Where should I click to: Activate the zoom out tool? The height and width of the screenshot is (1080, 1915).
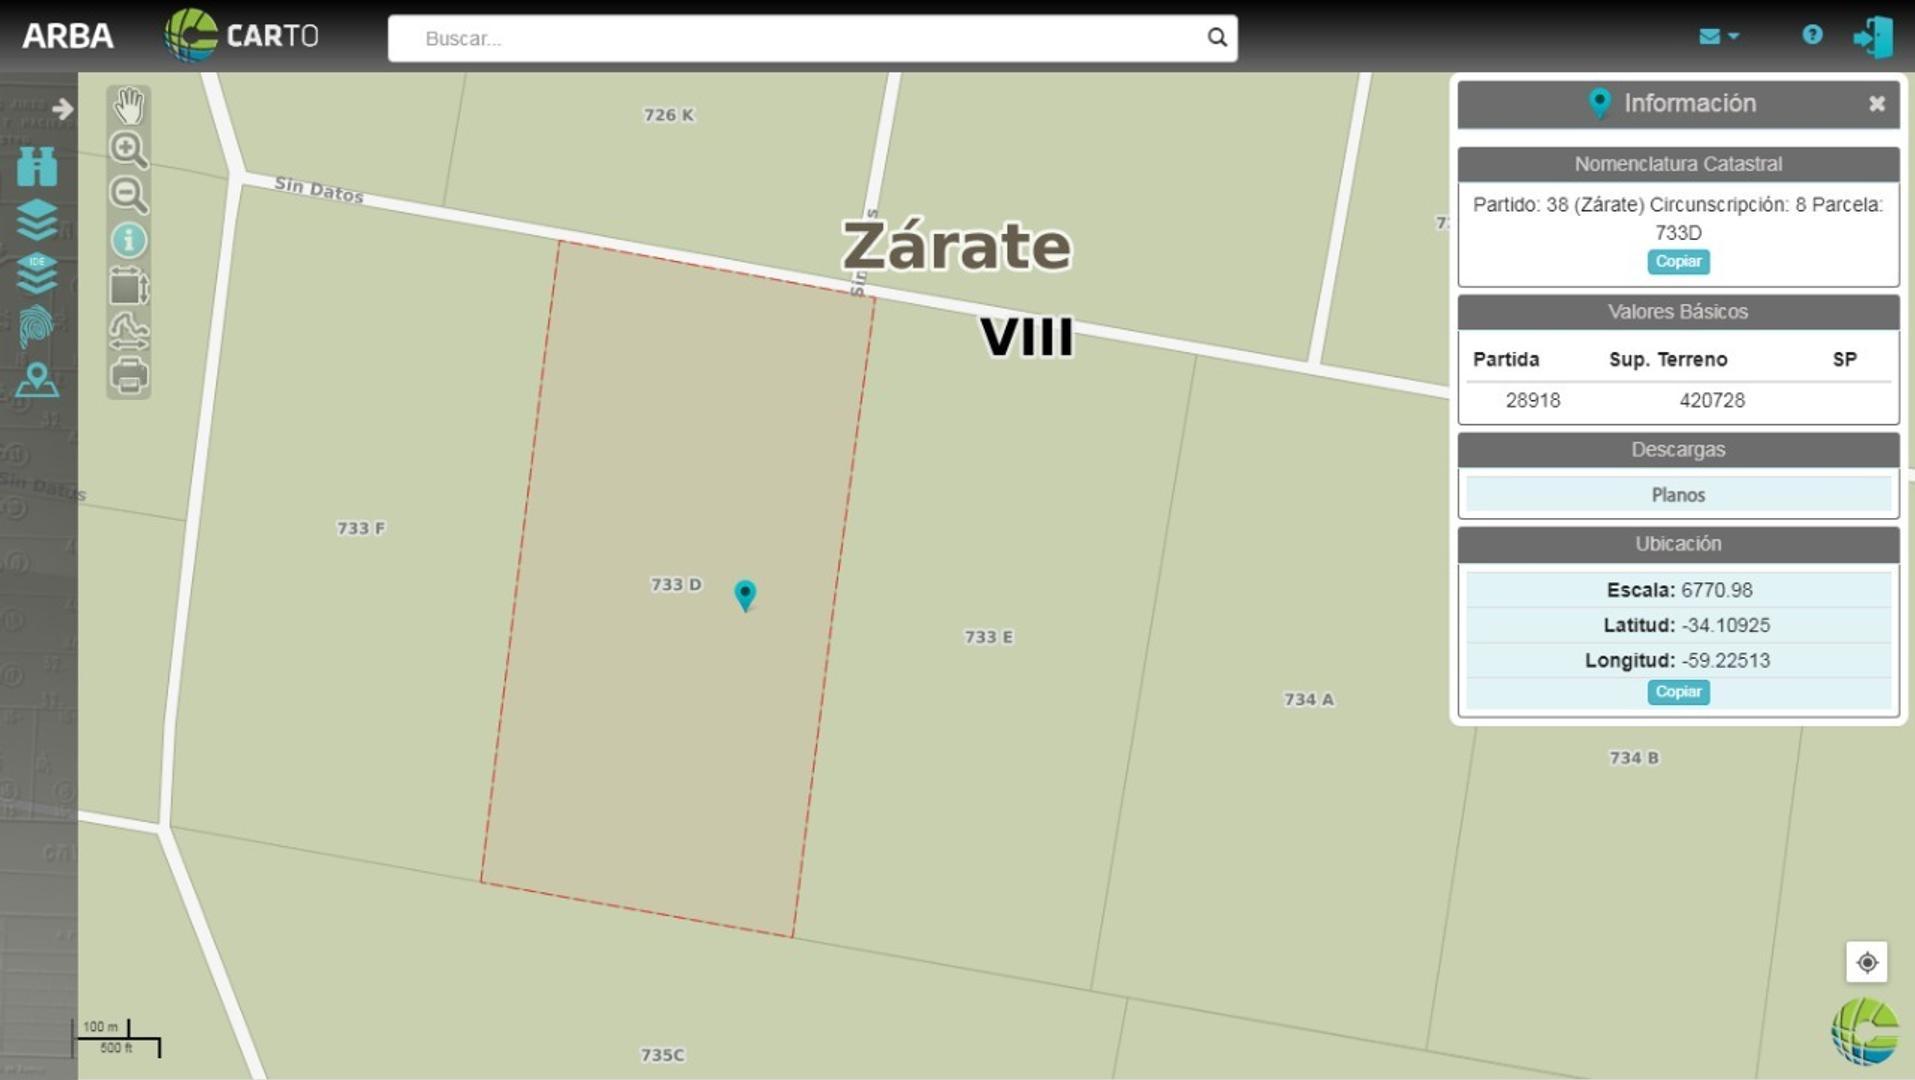click(128, 194)
